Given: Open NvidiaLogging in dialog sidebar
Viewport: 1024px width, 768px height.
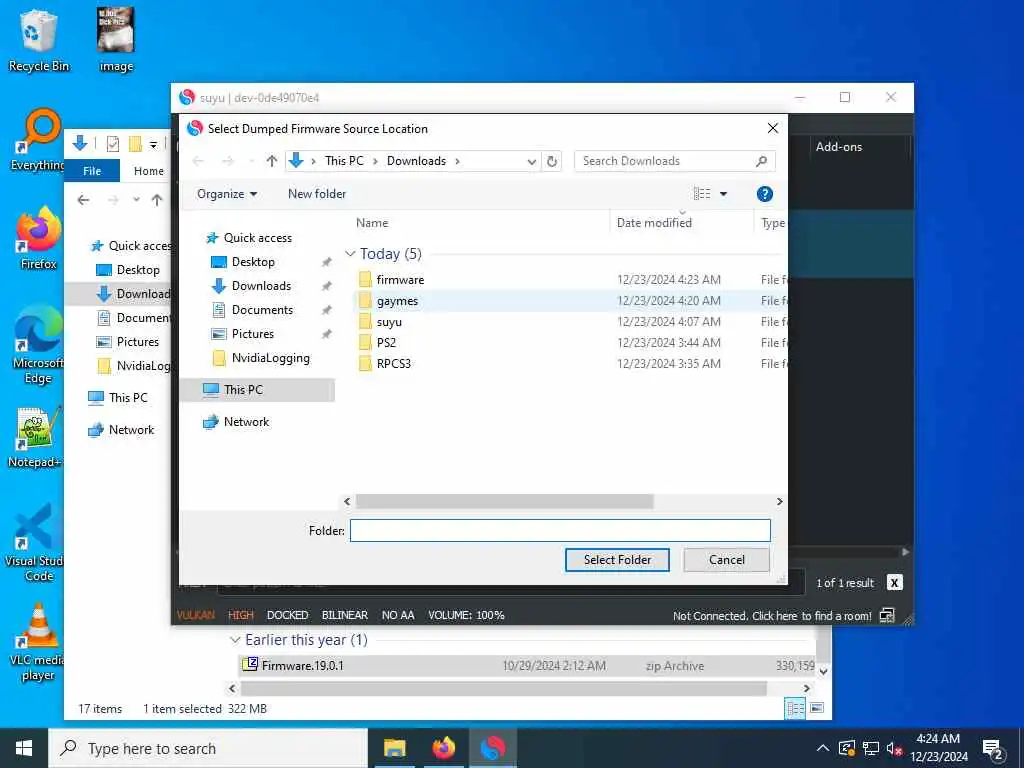Looking at the screenshot, I should click(x=270, y=358).
